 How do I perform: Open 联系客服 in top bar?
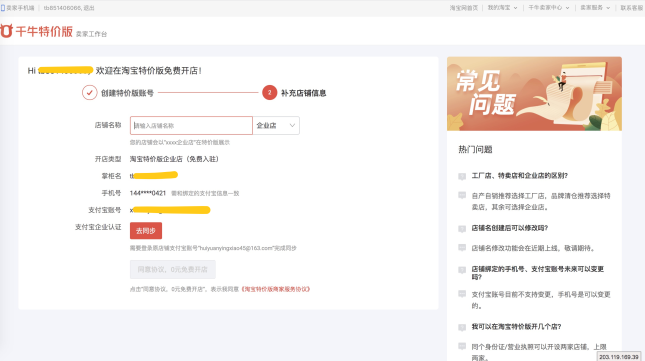tap(632, 8)
